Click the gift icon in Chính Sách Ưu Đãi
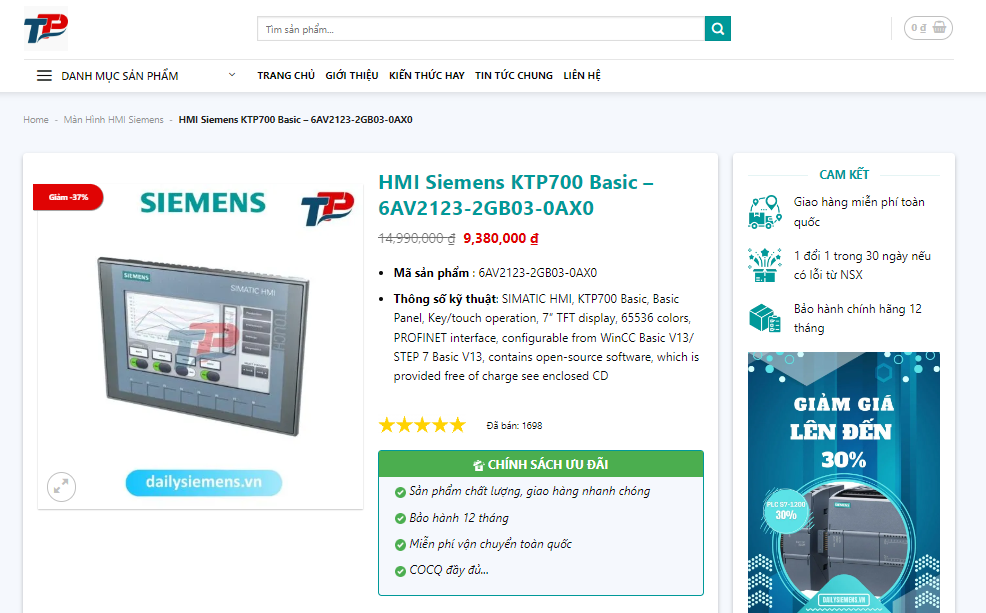The image size is (986, 613). pyautogui.click(x=479, y=465)
